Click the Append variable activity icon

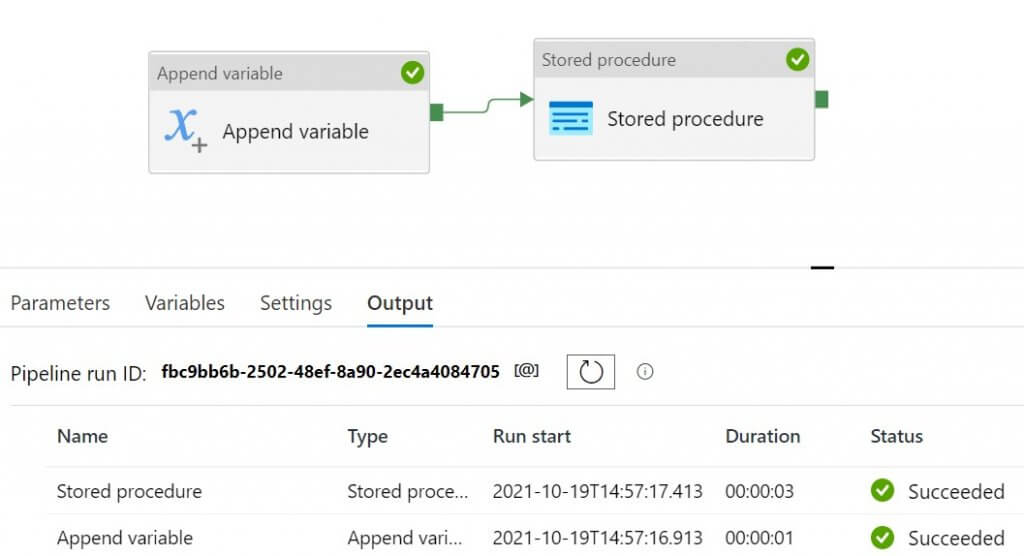point(186,130)
